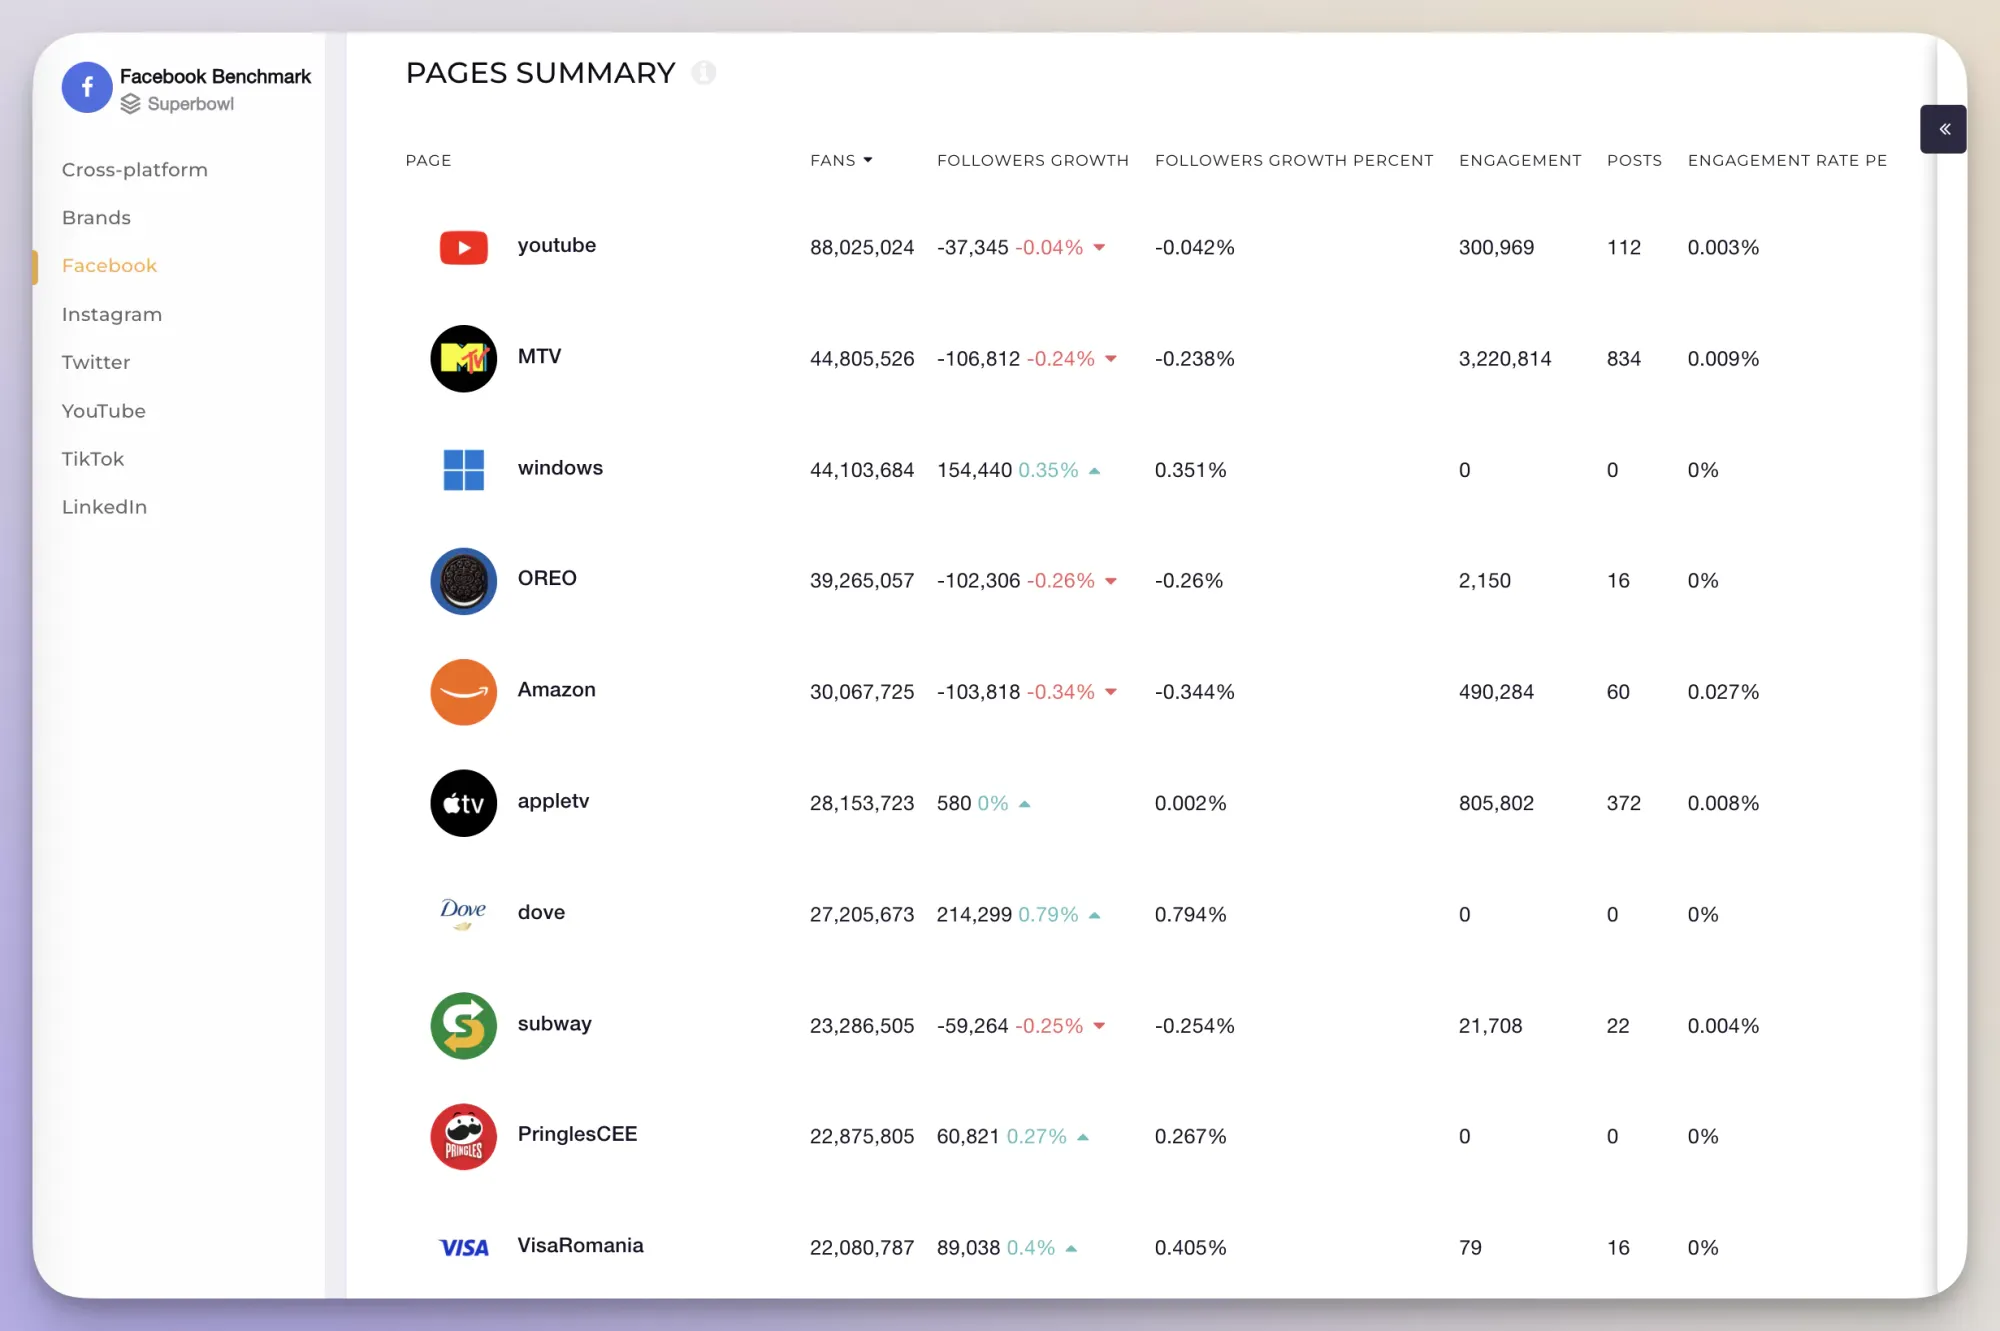Switch to TikTok in the sidebar

coord(93,459)
